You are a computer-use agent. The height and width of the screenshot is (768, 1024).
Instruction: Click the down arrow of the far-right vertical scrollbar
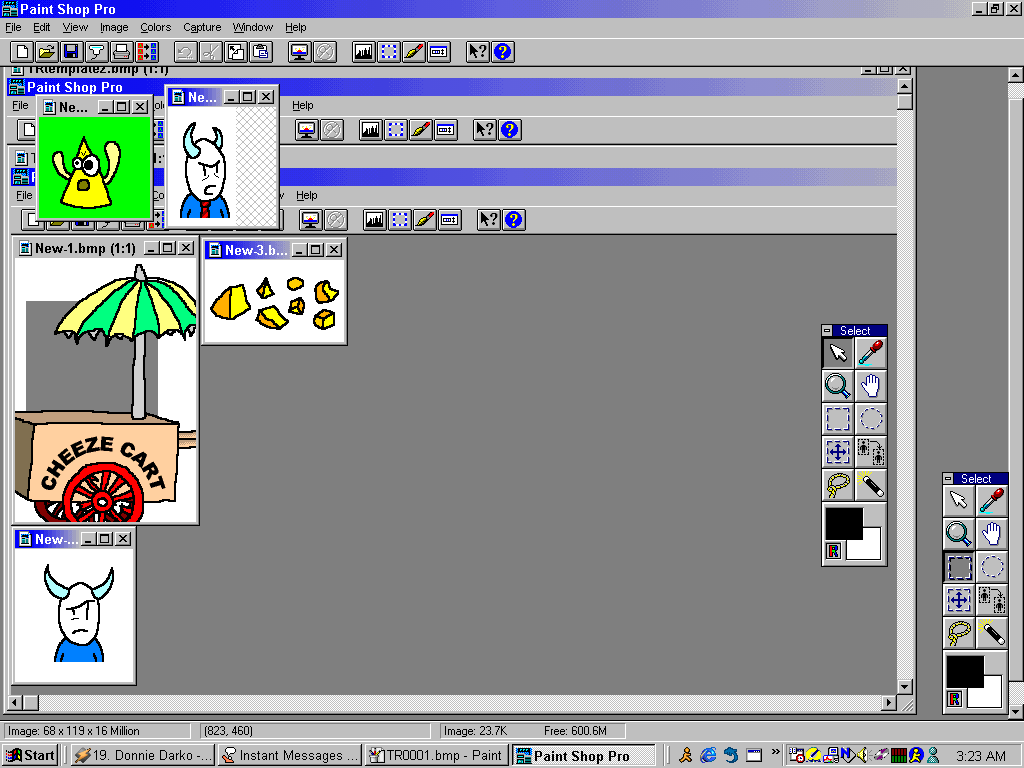(1015, 710)
